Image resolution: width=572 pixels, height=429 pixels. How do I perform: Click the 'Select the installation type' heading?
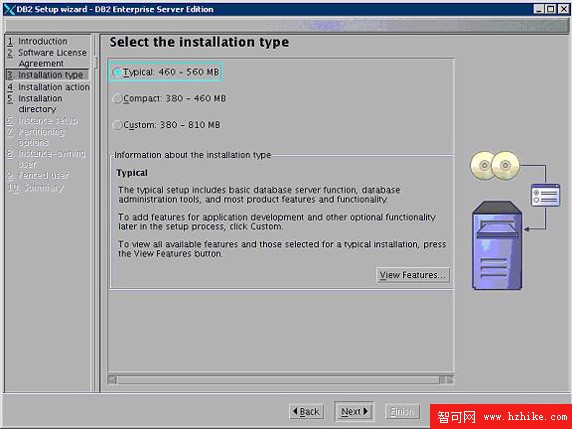point(199,42)
